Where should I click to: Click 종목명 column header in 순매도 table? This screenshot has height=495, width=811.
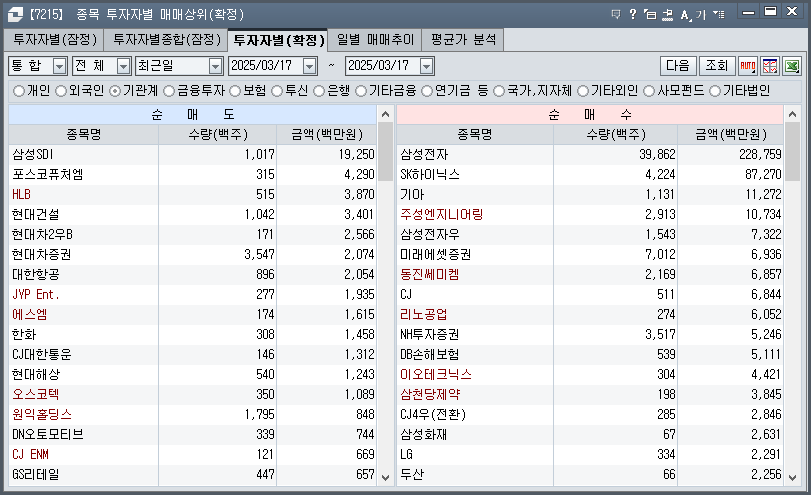coord(84,134)
